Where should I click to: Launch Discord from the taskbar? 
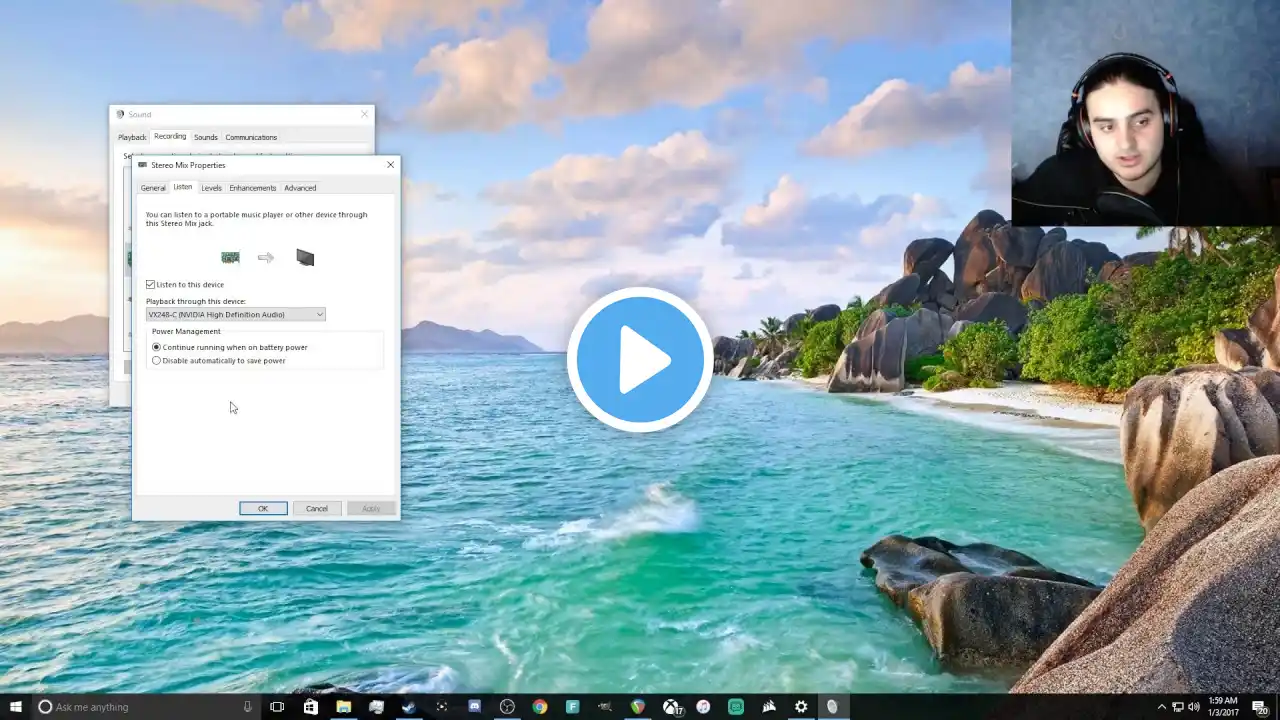[x=474, y=707]
